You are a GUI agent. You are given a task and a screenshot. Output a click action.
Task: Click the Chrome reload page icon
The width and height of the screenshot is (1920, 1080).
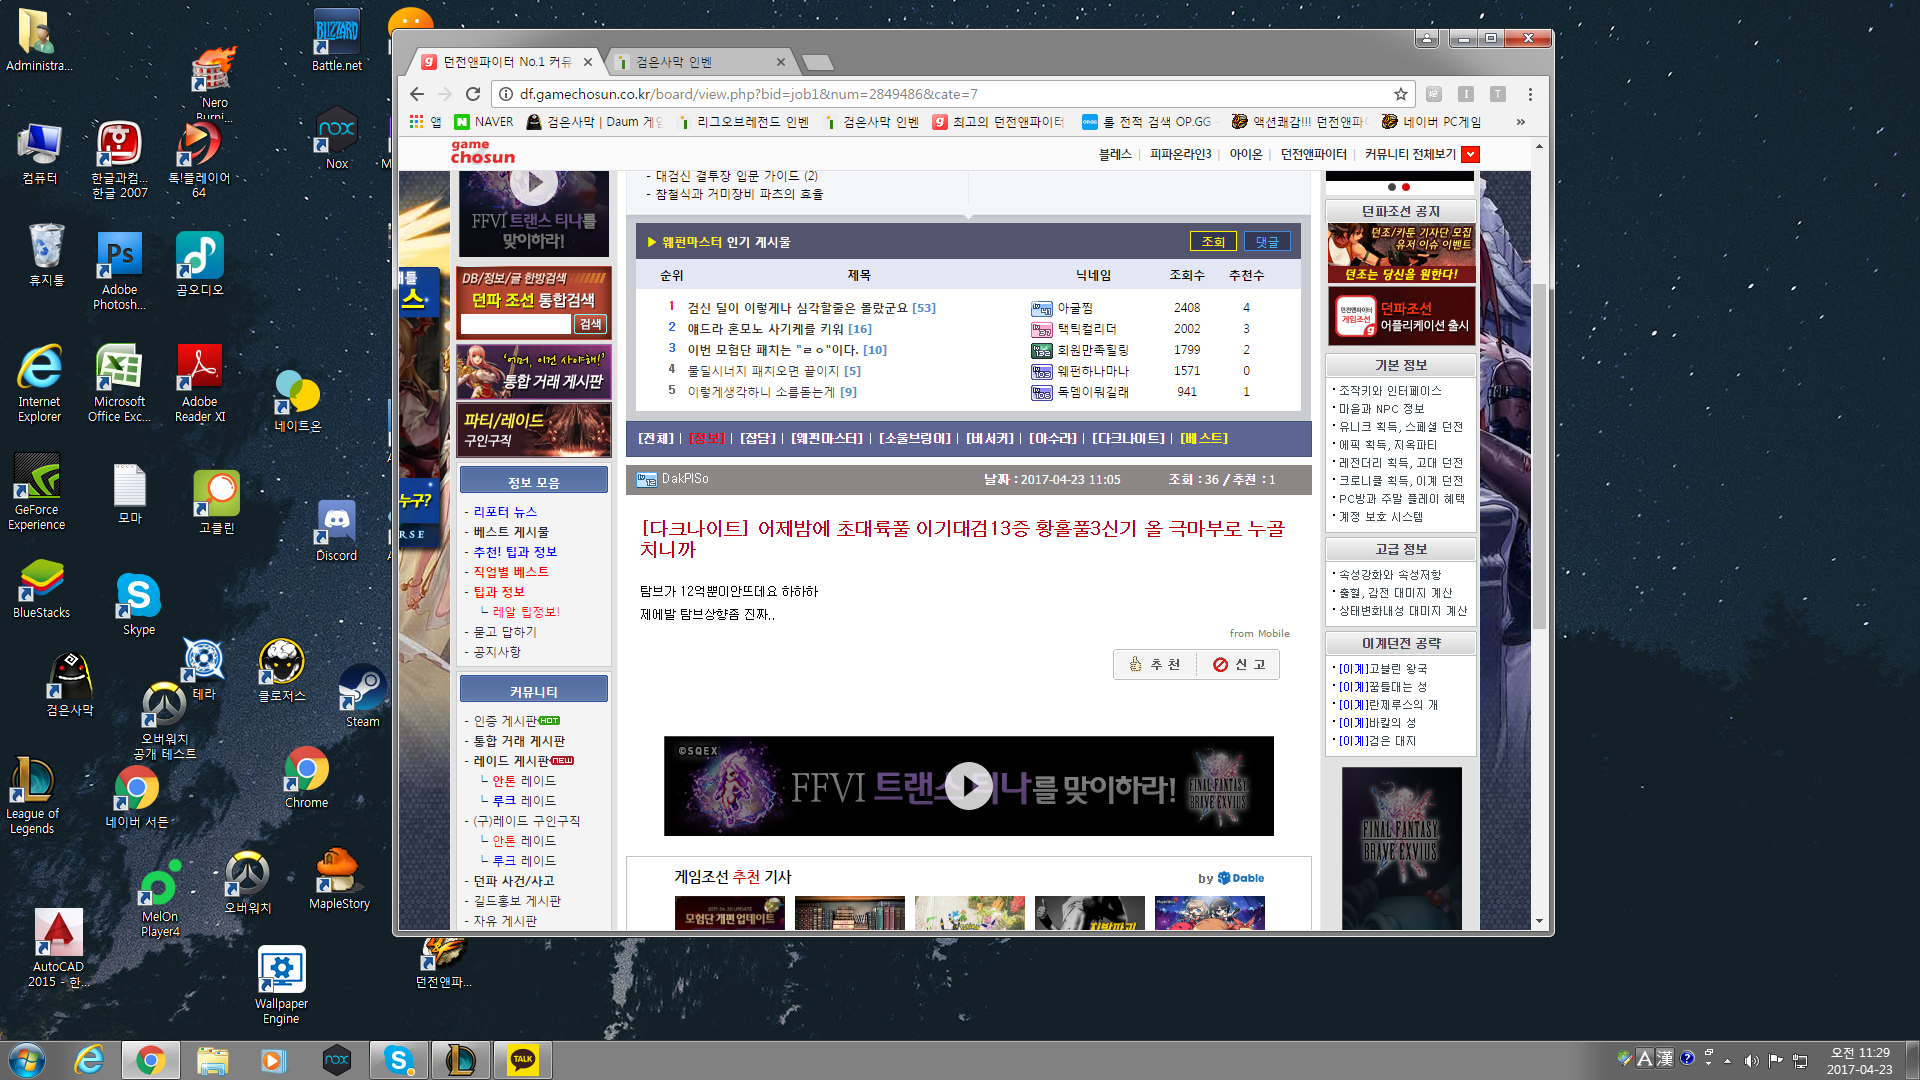pyautogui.click(x=473, y=94)
